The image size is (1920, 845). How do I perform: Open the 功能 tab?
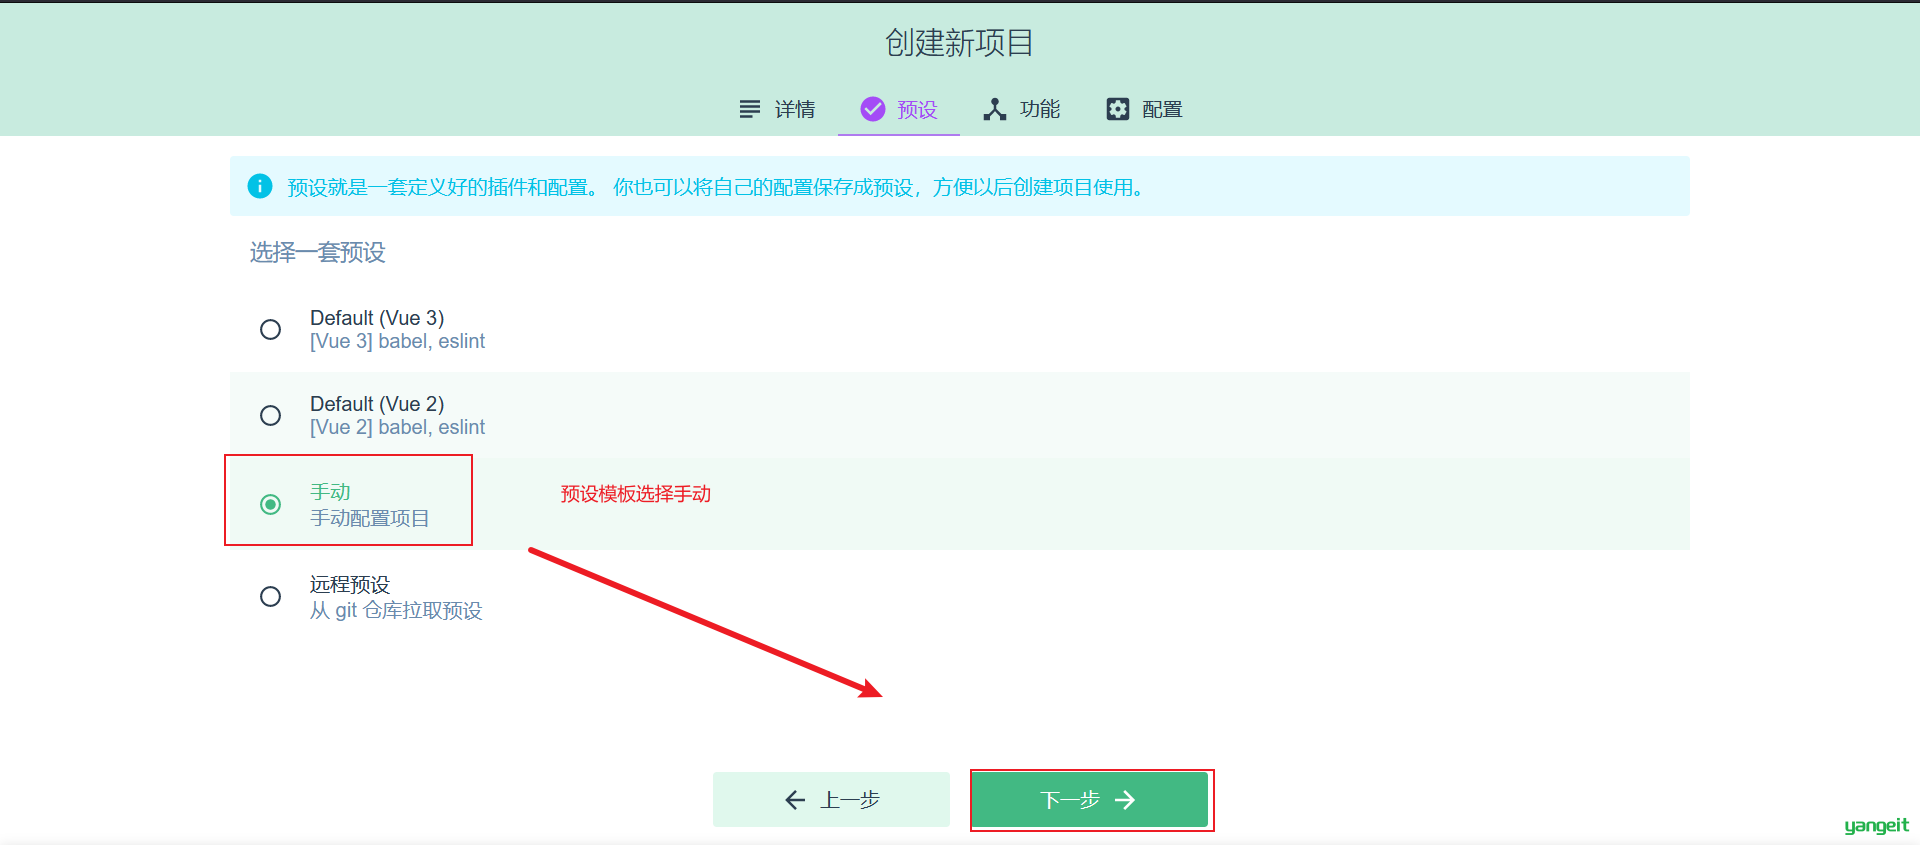pyautogui.click(x=1021, y=109)
